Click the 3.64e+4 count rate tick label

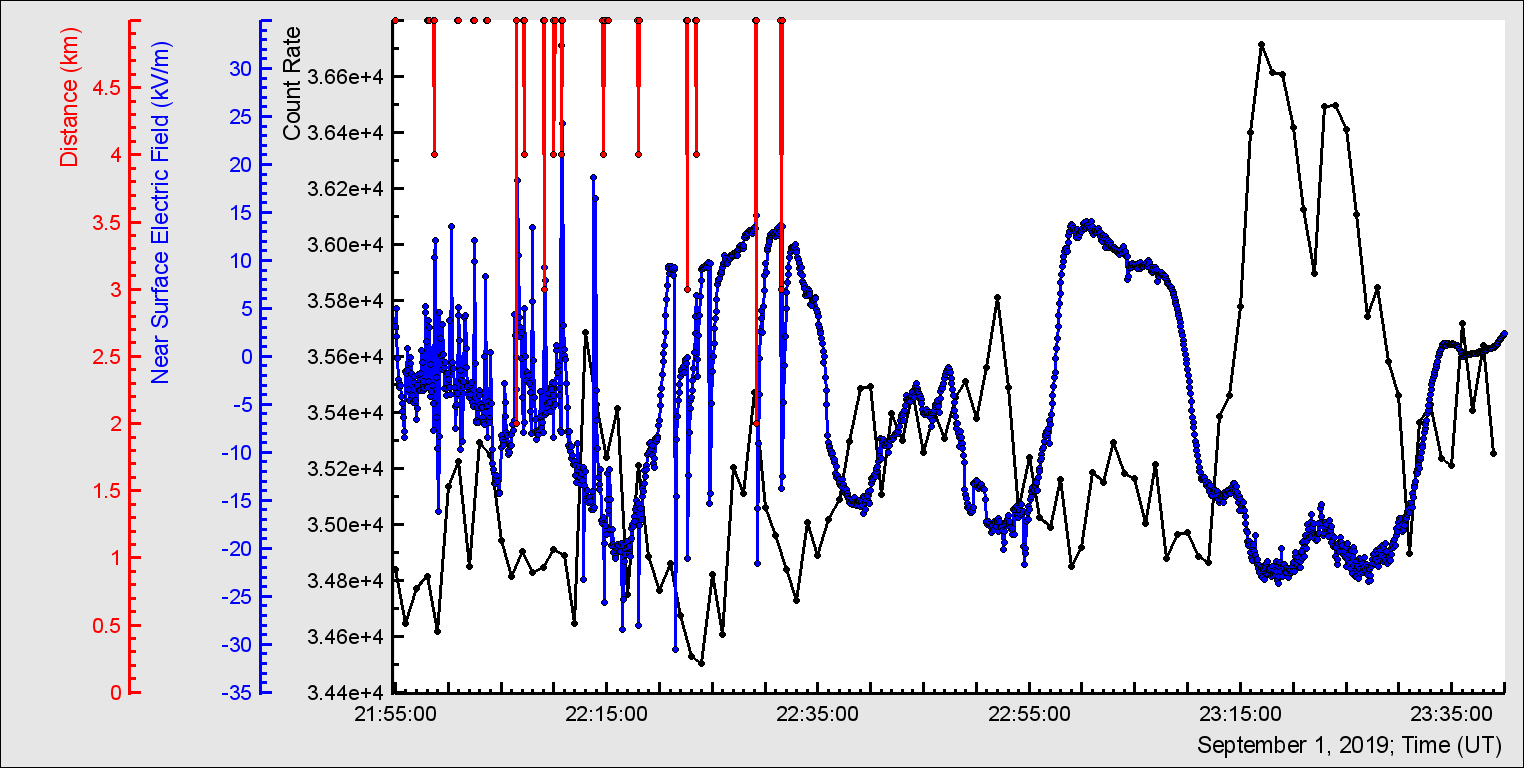point(344,133)
